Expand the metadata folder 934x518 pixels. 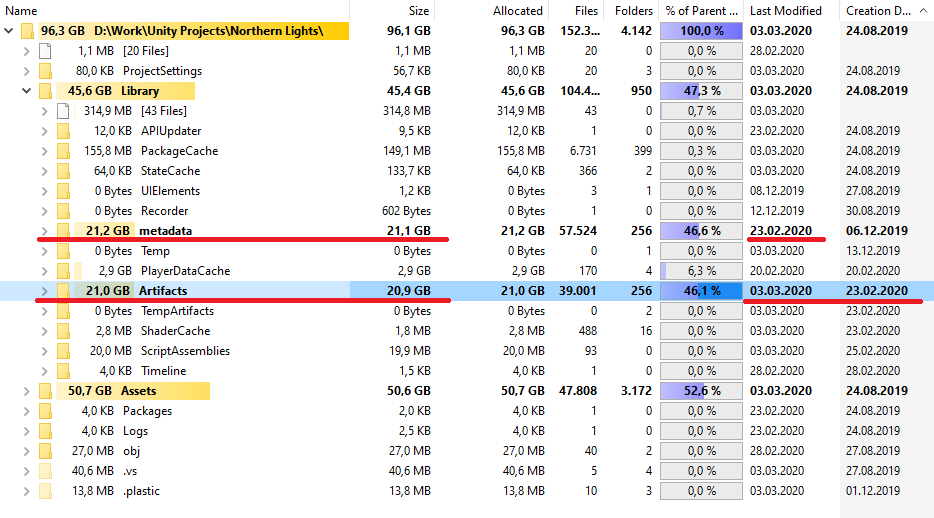(44, 231)
